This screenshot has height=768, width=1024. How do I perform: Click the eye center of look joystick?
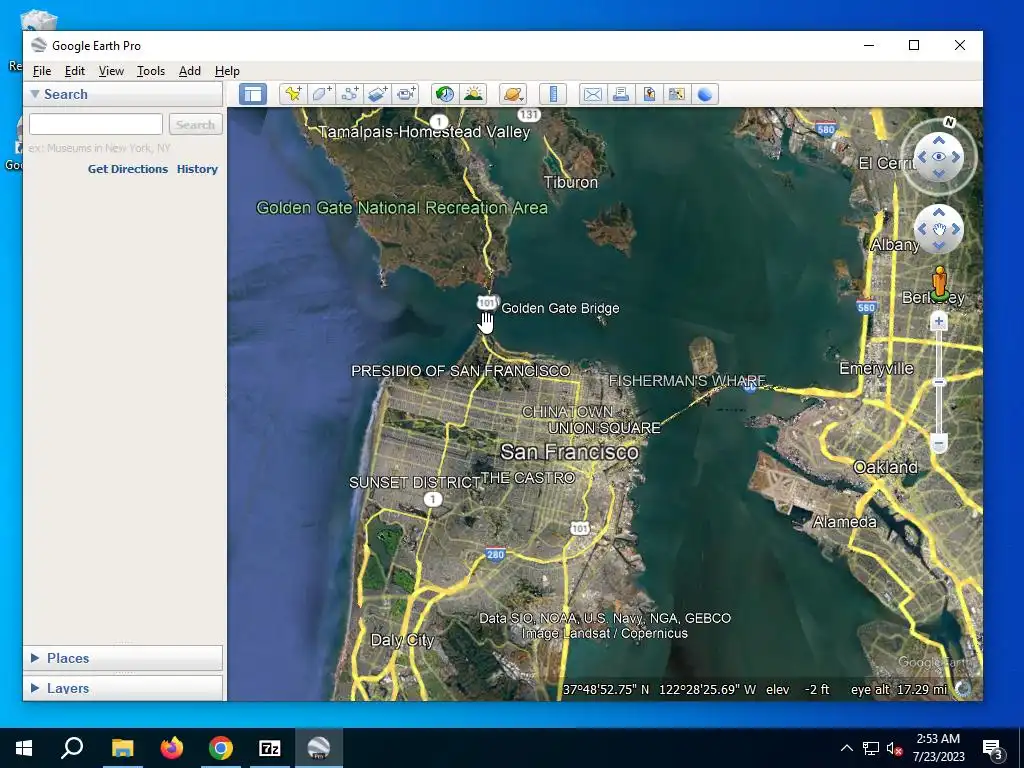938,157
